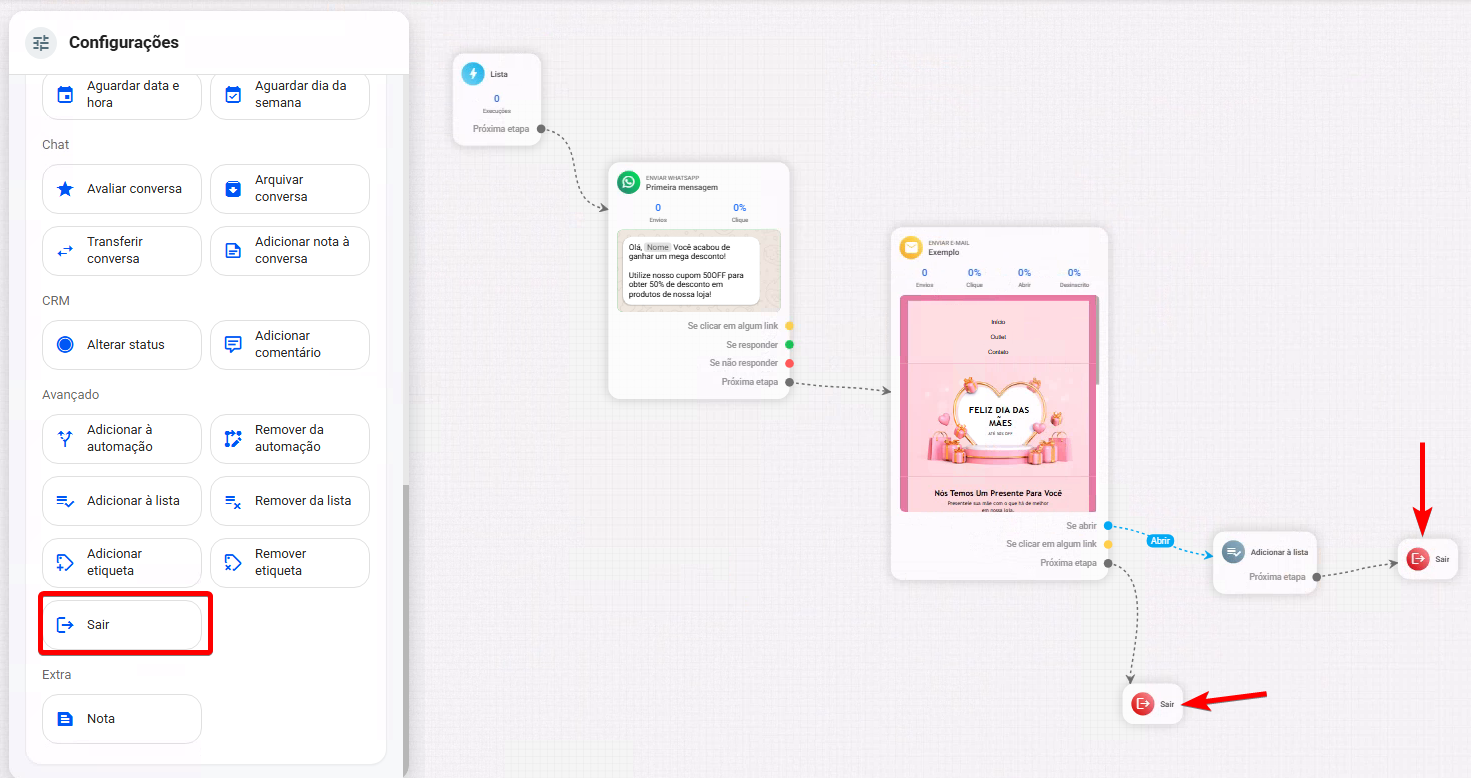Screen dimensions: 1471x778
Task: Click the Transferir conversa button label
Action: [115, 250]
